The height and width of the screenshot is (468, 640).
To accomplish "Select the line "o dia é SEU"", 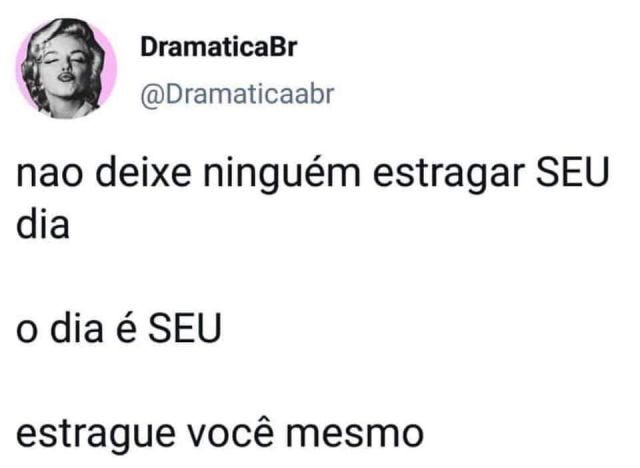I will [119, 328].
